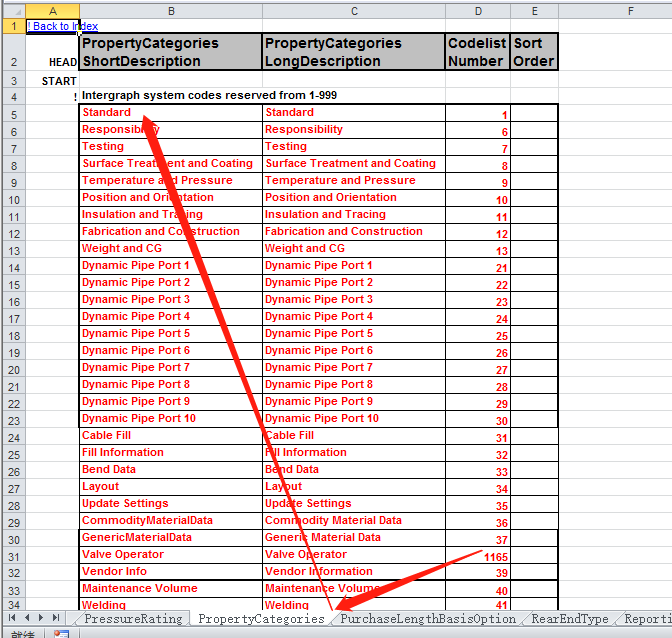Select short description 'GenericMaterialData'
This screenshot has height=638, width=672.
pos(171,537)
